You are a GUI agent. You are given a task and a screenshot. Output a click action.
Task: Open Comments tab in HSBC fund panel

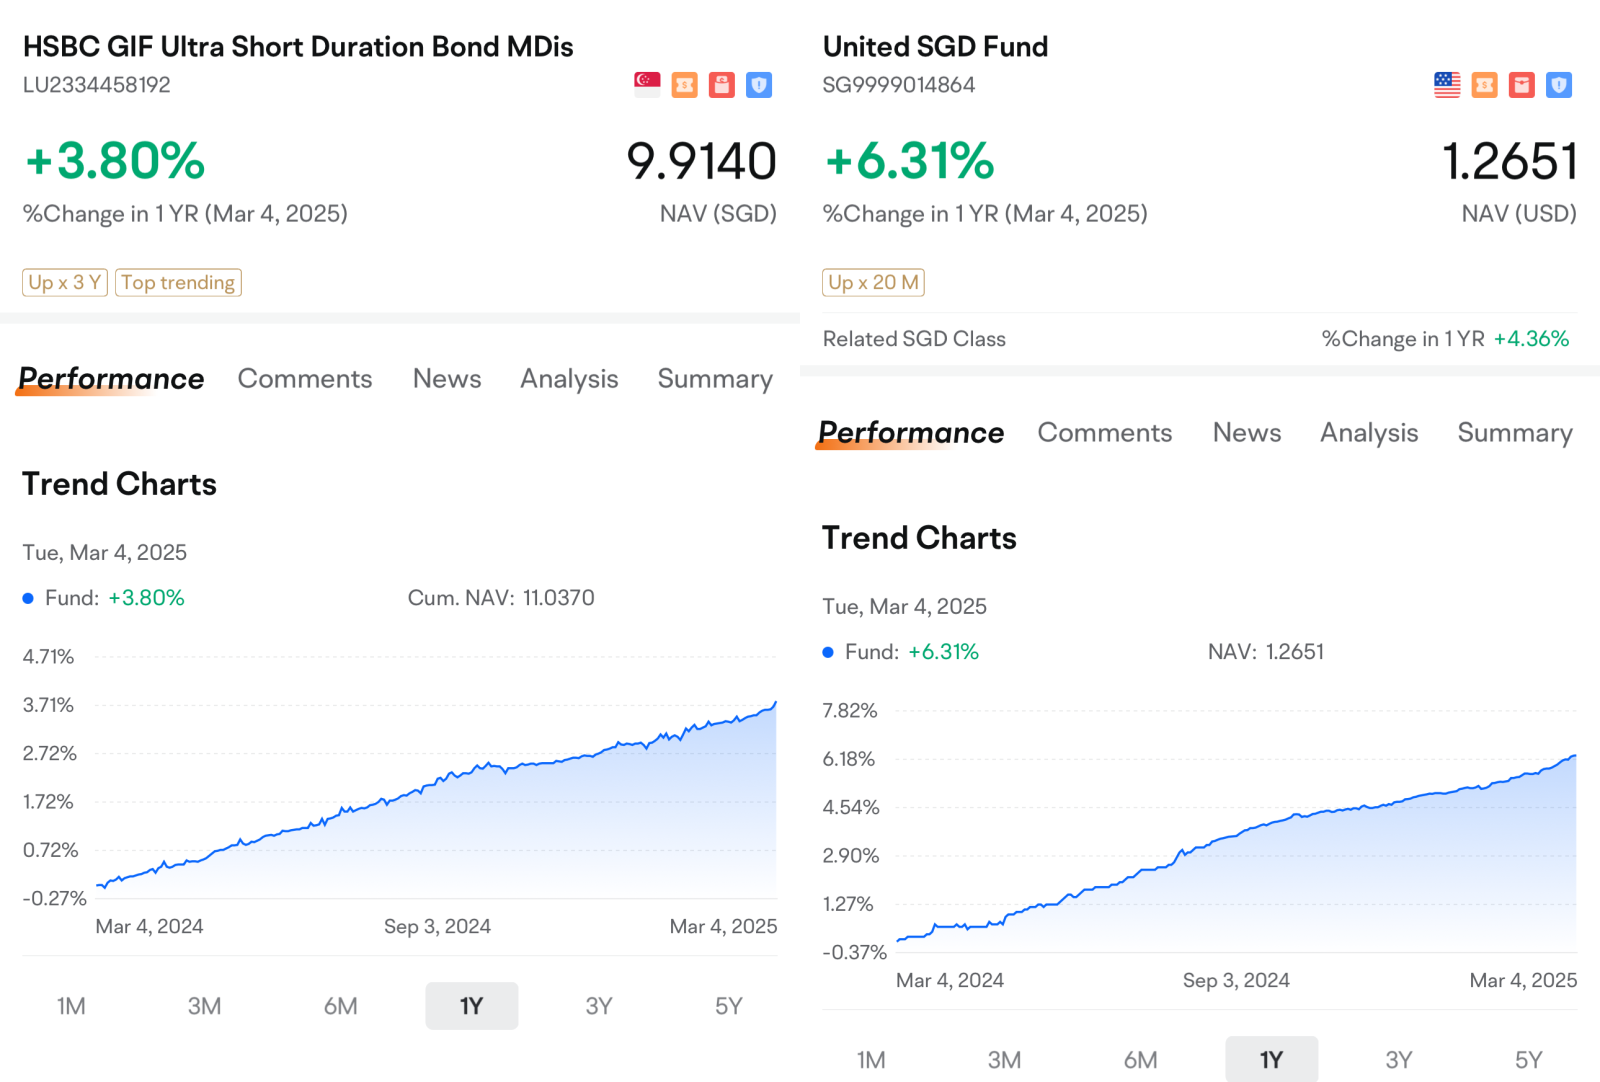[x=305, y=379]
